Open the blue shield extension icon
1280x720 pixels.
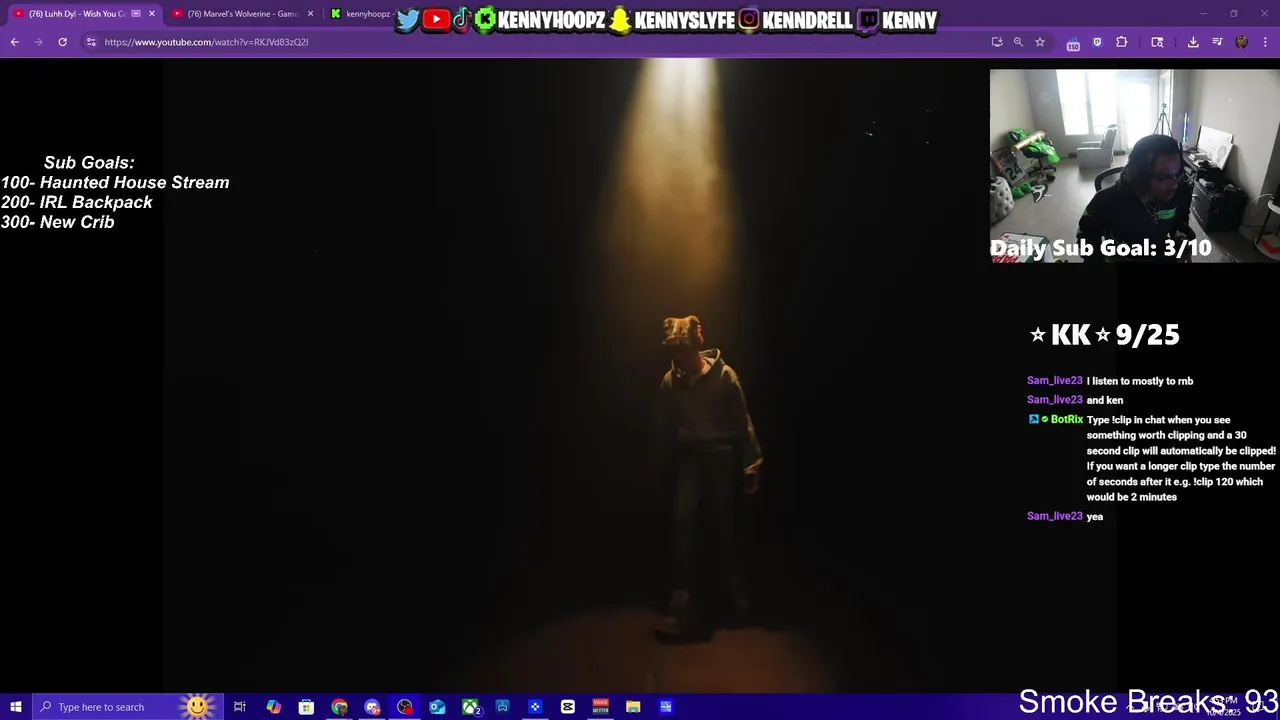click(1097, 42)
